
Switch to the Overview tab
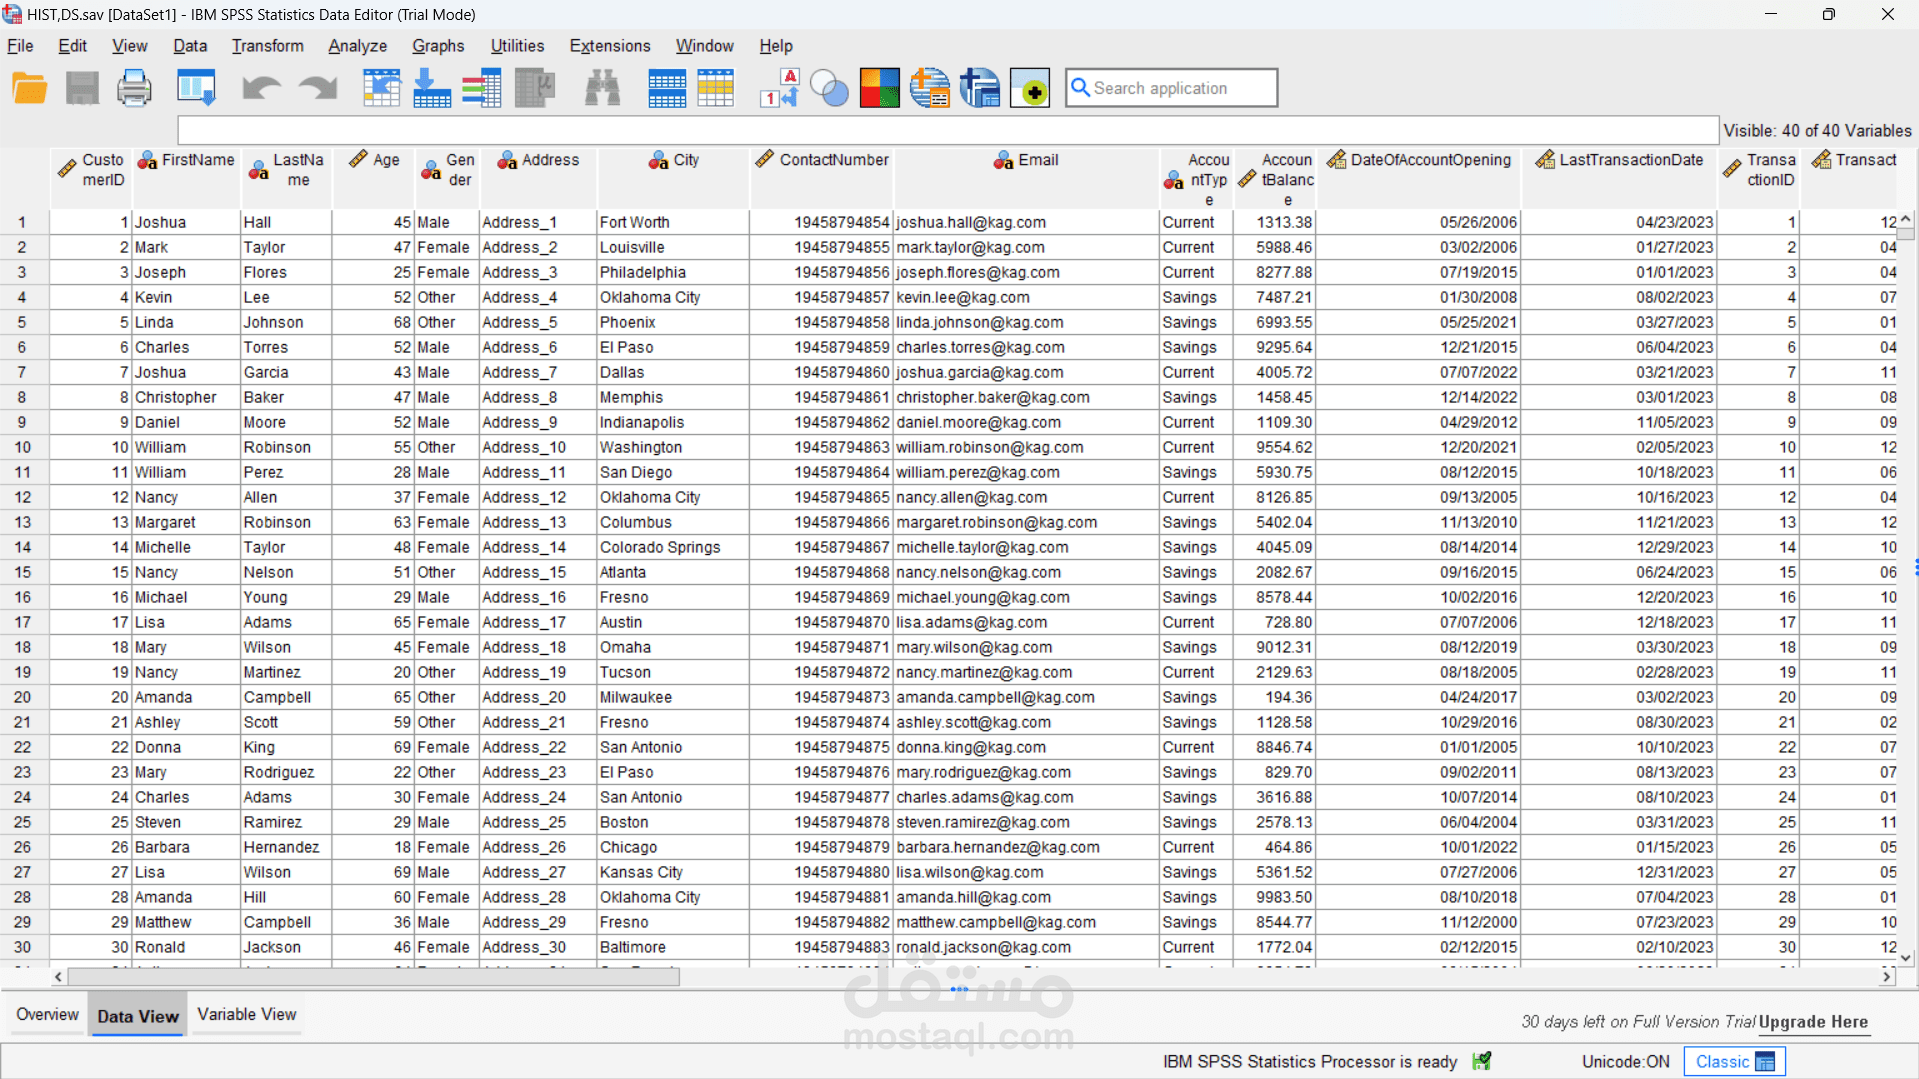47,1014
